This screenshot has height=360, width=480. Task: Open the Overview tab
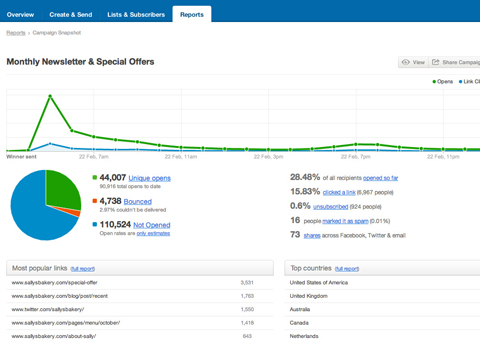[x=20, y=15]
